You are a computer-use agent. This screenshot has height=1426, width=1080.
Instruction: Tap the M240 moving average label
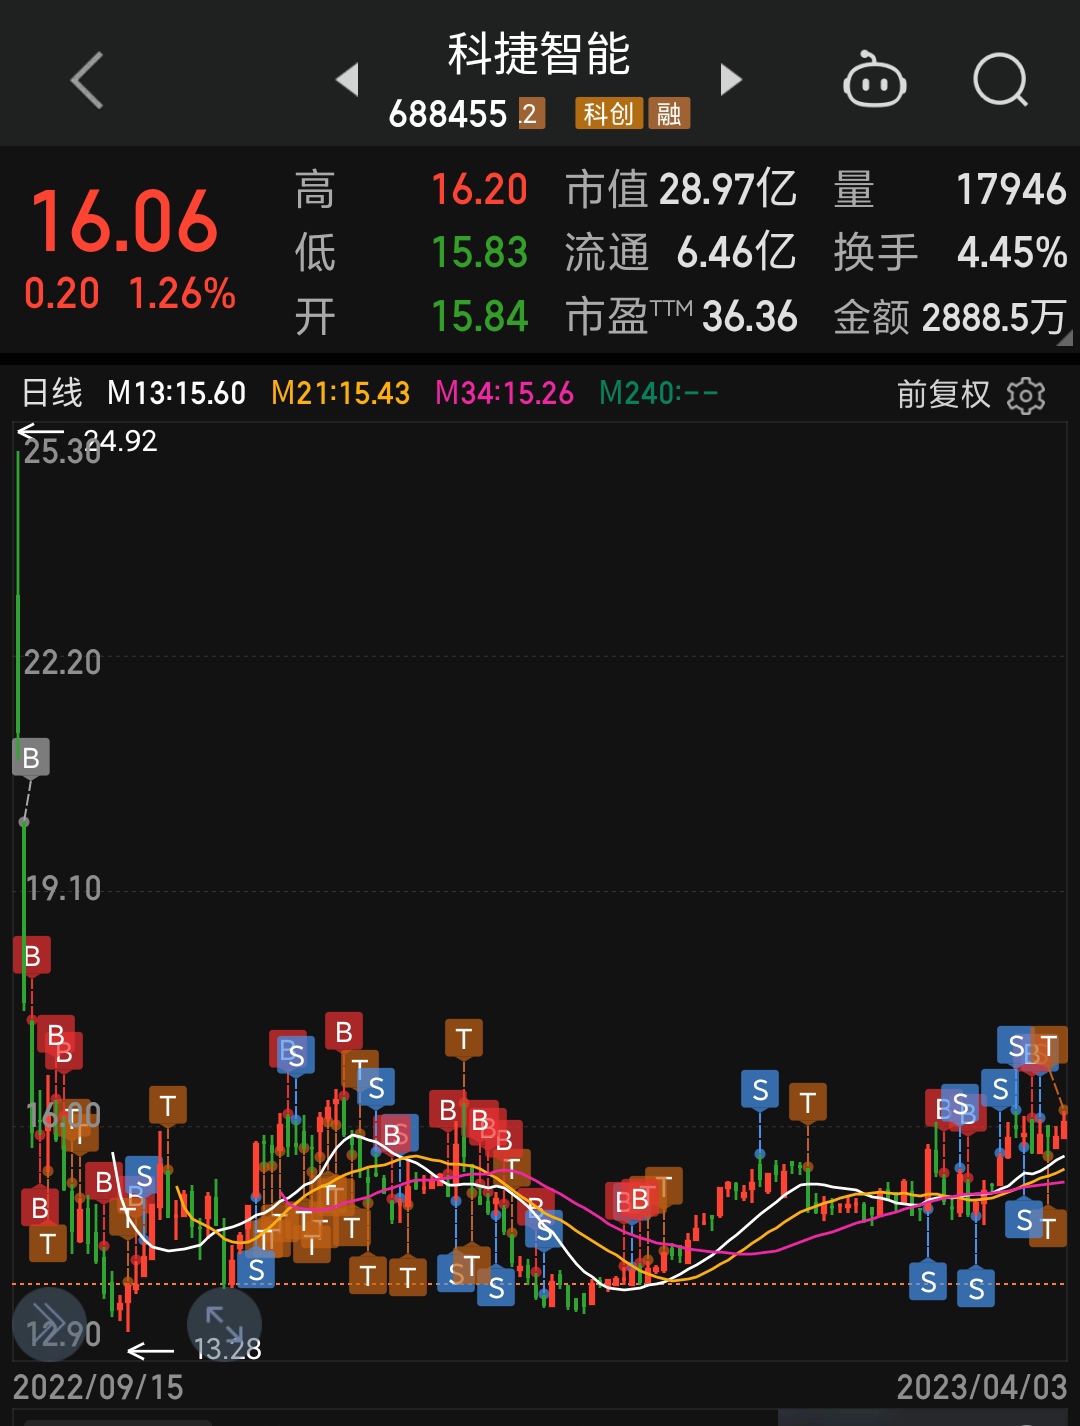pyautogui.click(x=659, y=393)
